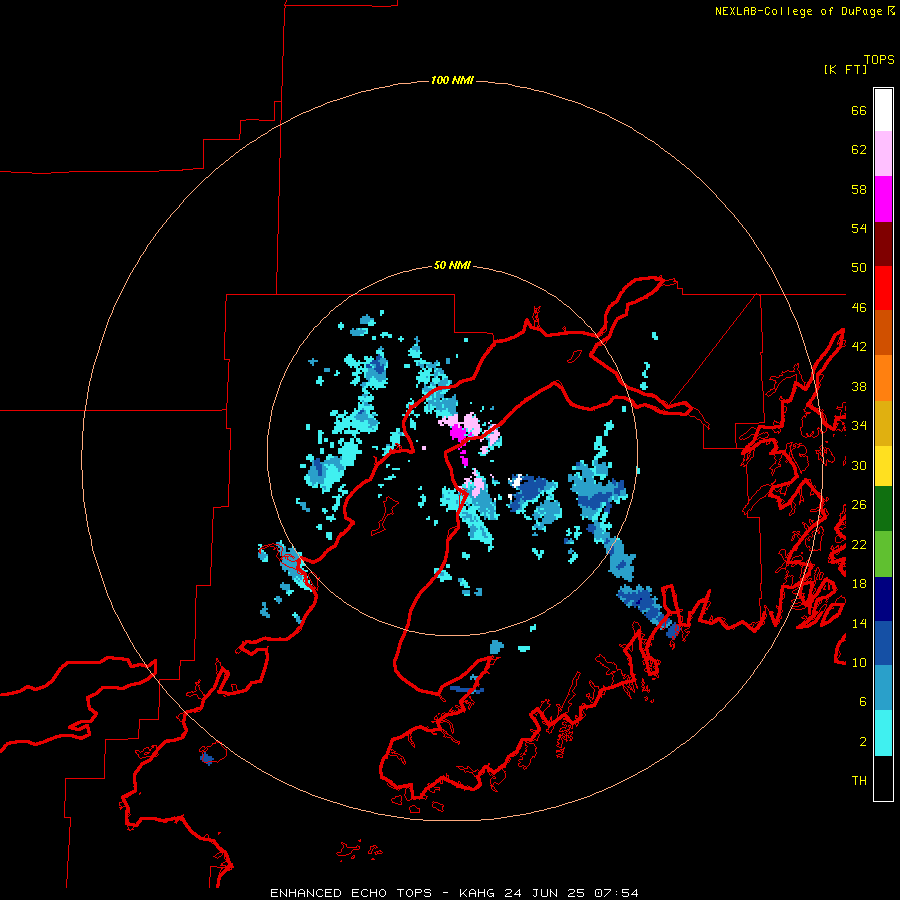Click the light pink legend swatch
Image resolution: width=900 pixels, height=900 pixels.
(x=883, y=154)
